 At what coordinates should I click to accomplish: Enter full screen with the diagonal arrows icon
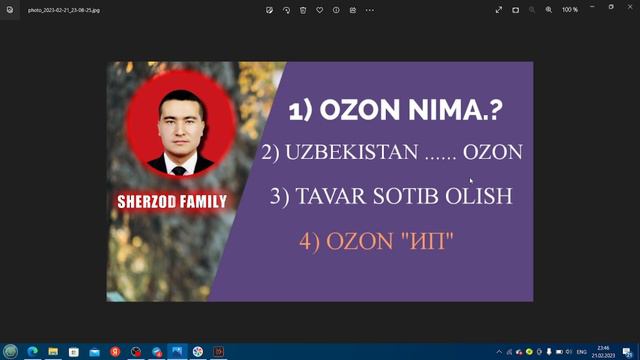coord(499,10)
